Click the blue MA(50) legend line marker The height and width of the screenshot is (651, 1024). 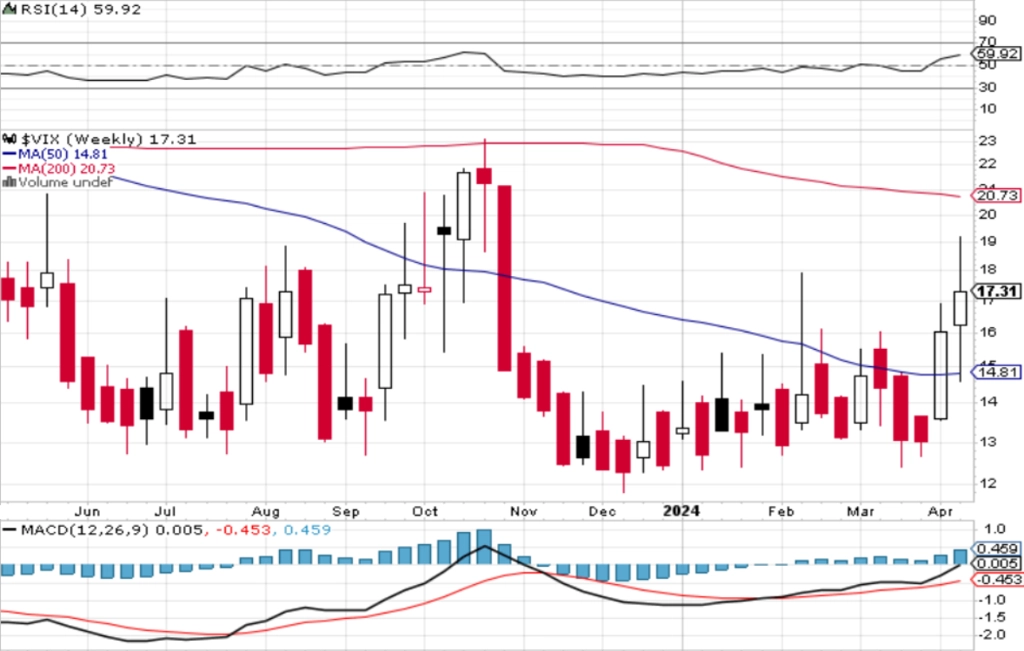click(9, 154)
